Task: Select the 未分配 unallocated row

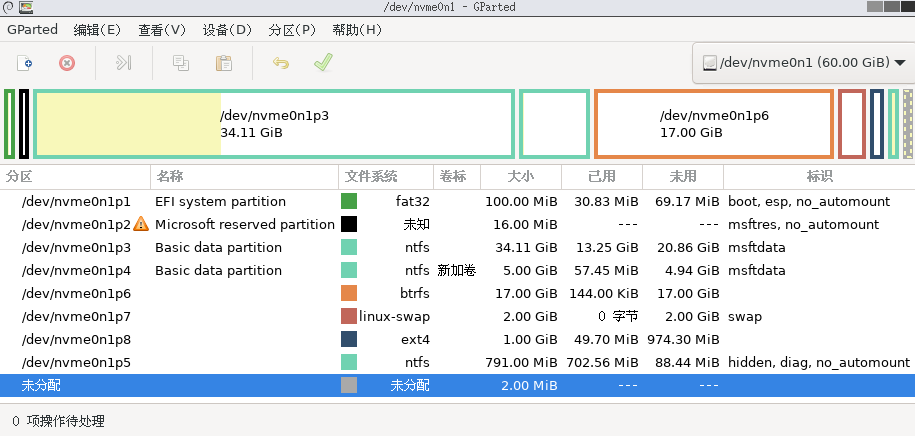Action: pos(458,385)
